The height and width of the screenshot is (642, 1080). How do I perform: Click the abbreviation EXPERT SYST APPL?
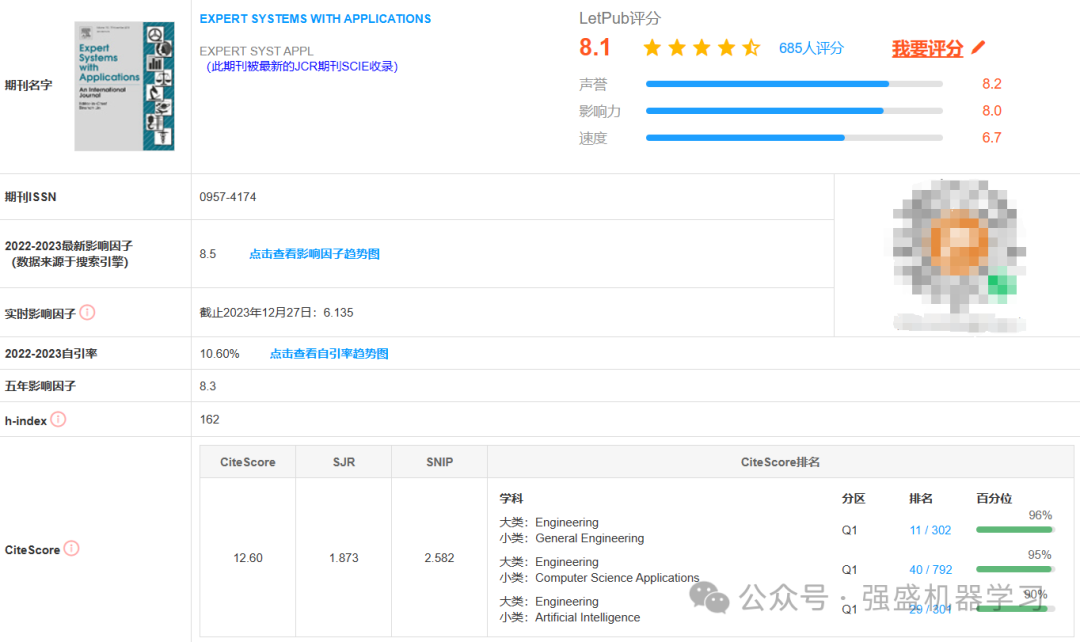[x=256, y=51]
